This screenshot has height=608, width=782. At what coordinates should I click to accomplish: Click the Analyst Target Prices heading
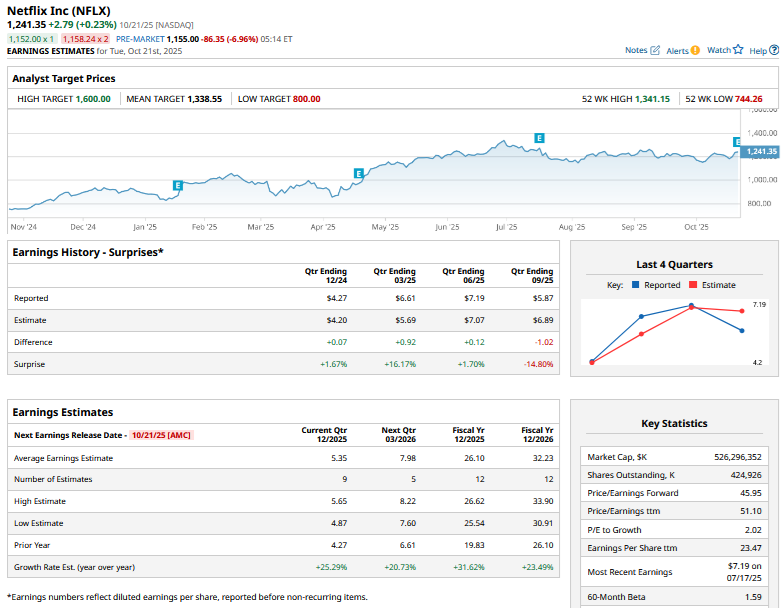point(64,78)
